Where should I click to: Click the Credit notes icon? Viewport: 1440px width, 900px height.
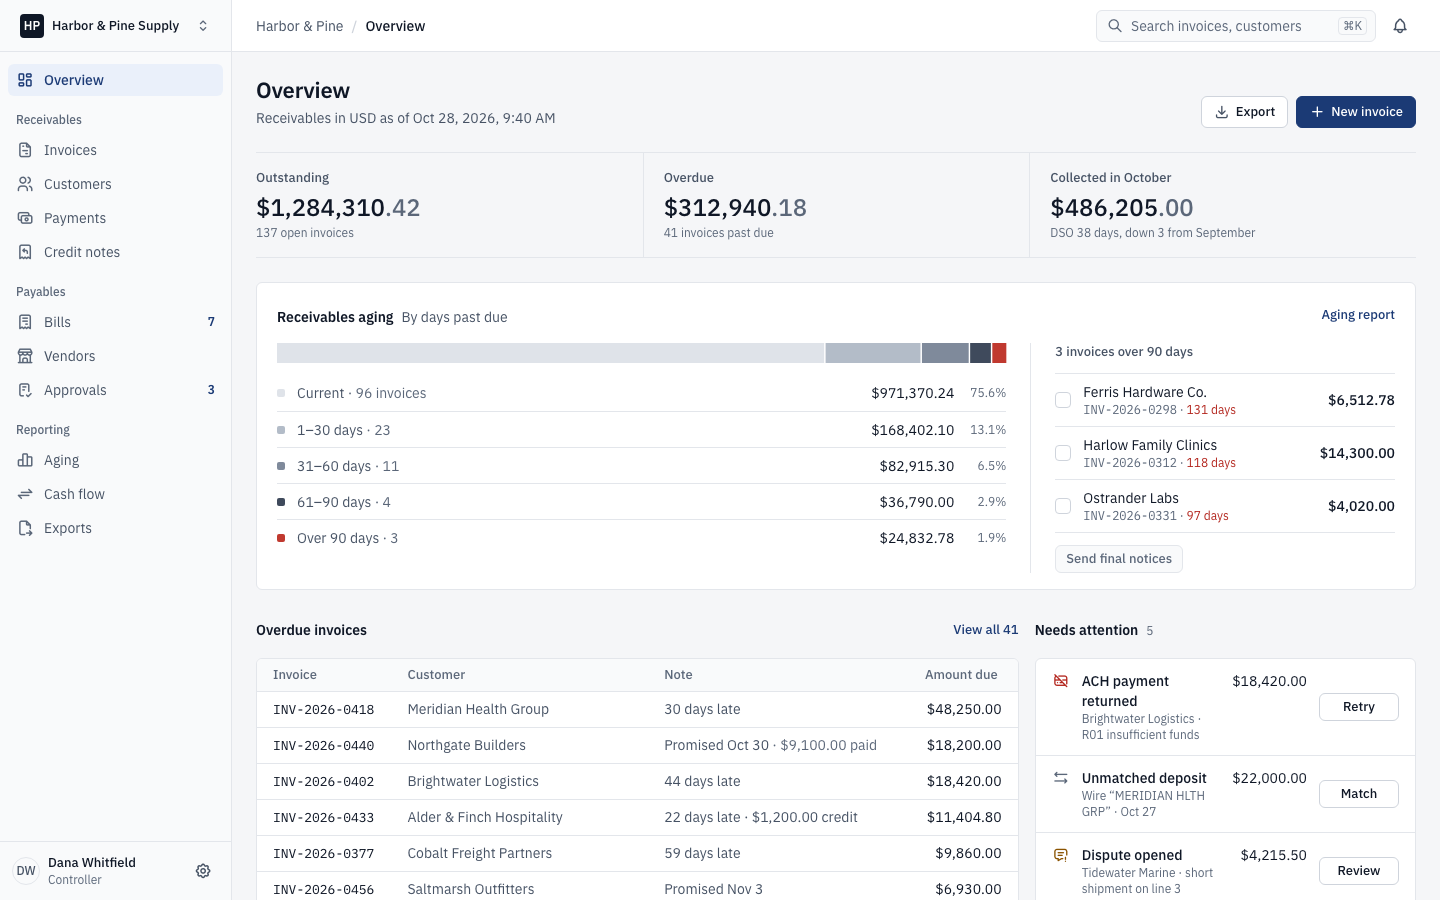(x=25, y=252)
